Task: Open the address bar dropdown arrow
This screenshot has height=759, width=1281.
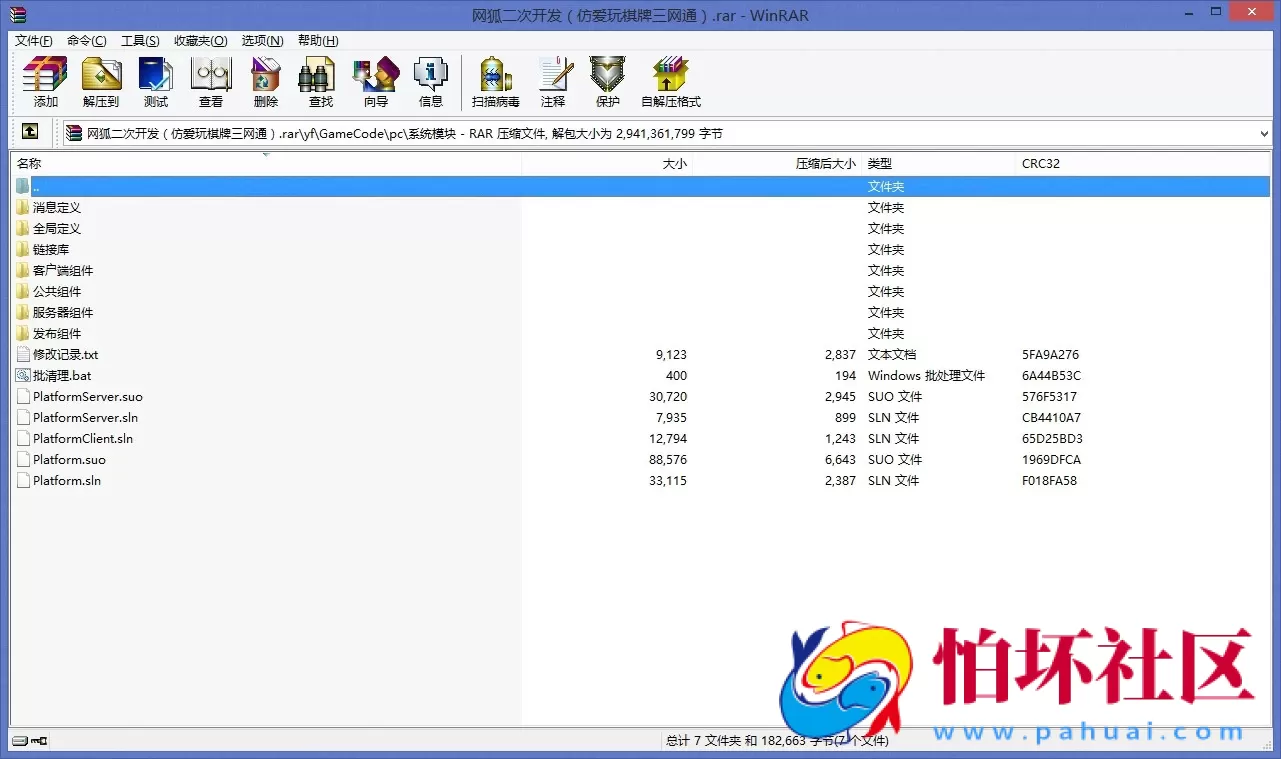Action: [1266, 132]
